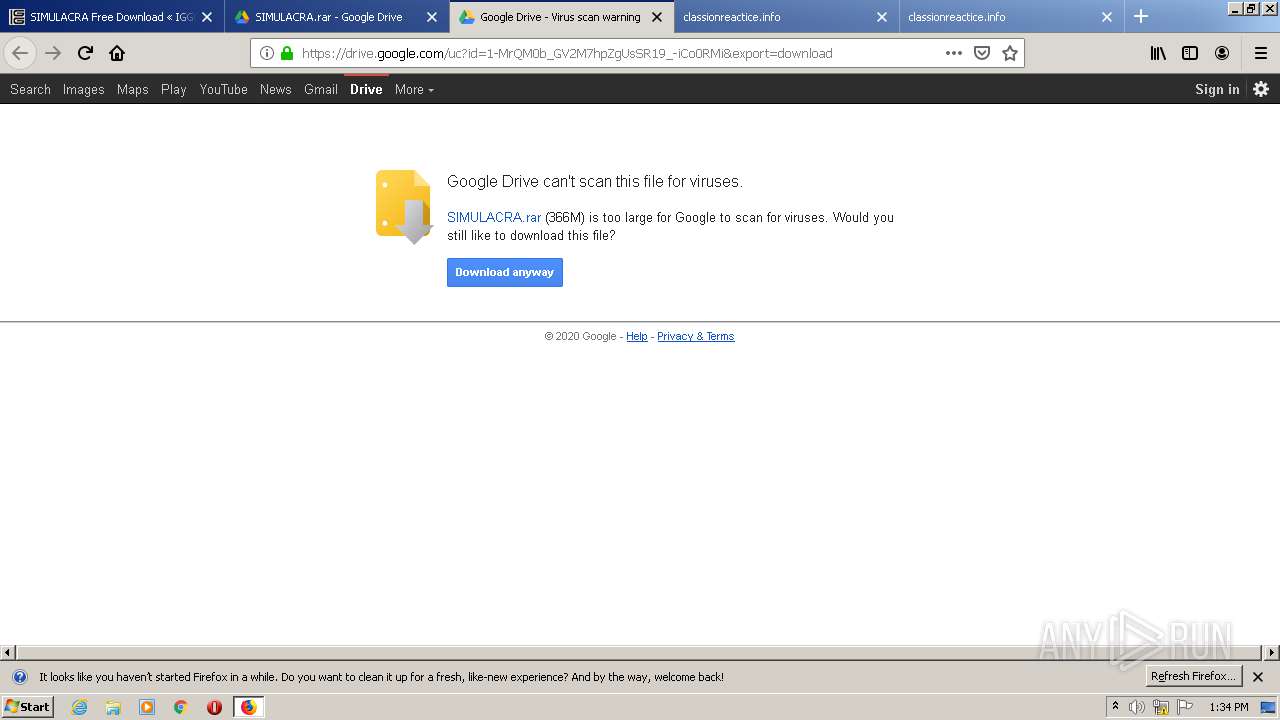Open Privacy & Terms link
1280x720 pixels.
[696, 336]
